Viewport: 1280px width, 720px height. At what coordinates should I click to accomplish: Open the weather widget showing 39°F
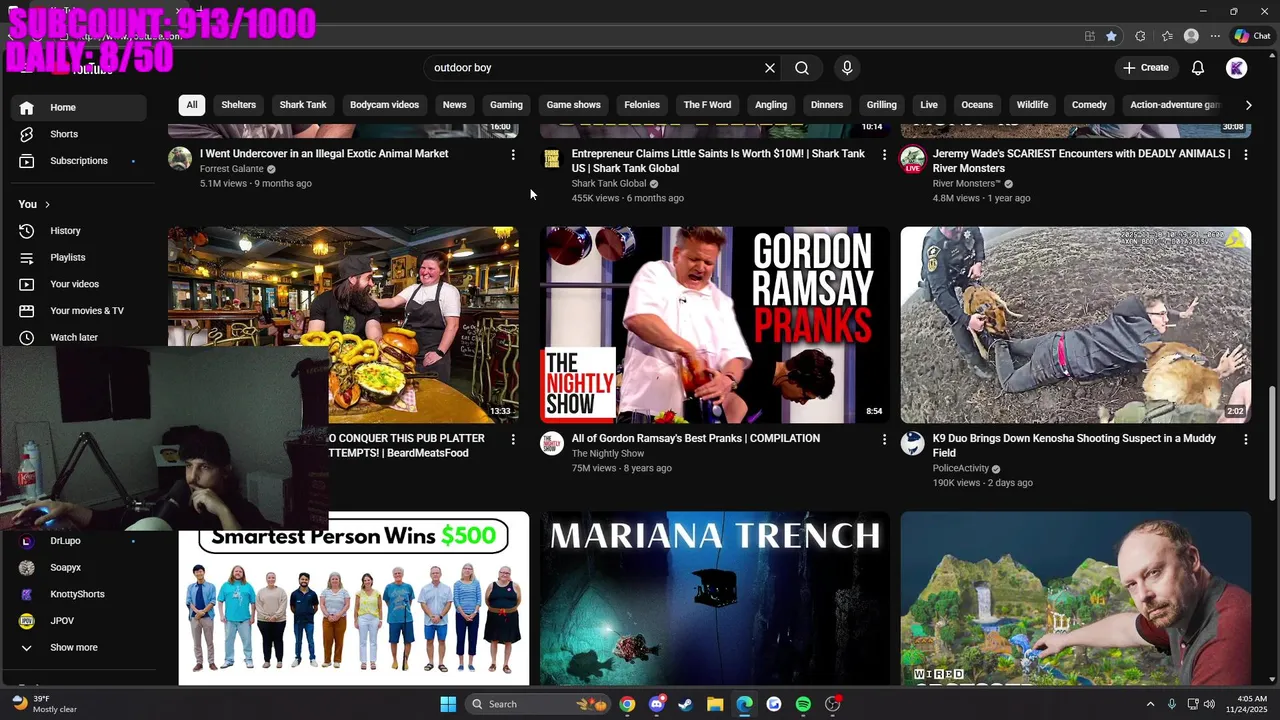point(44,704)
